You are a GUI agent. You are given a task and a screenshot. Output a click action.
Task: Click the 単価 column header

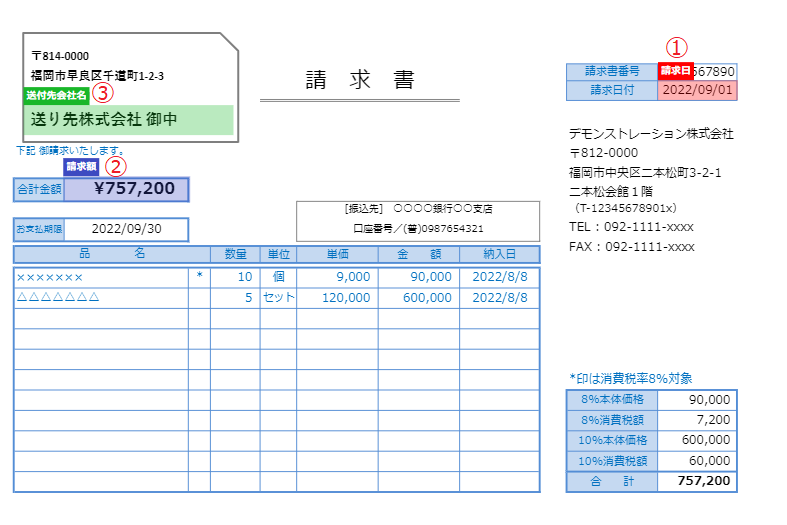click(337, 254)
